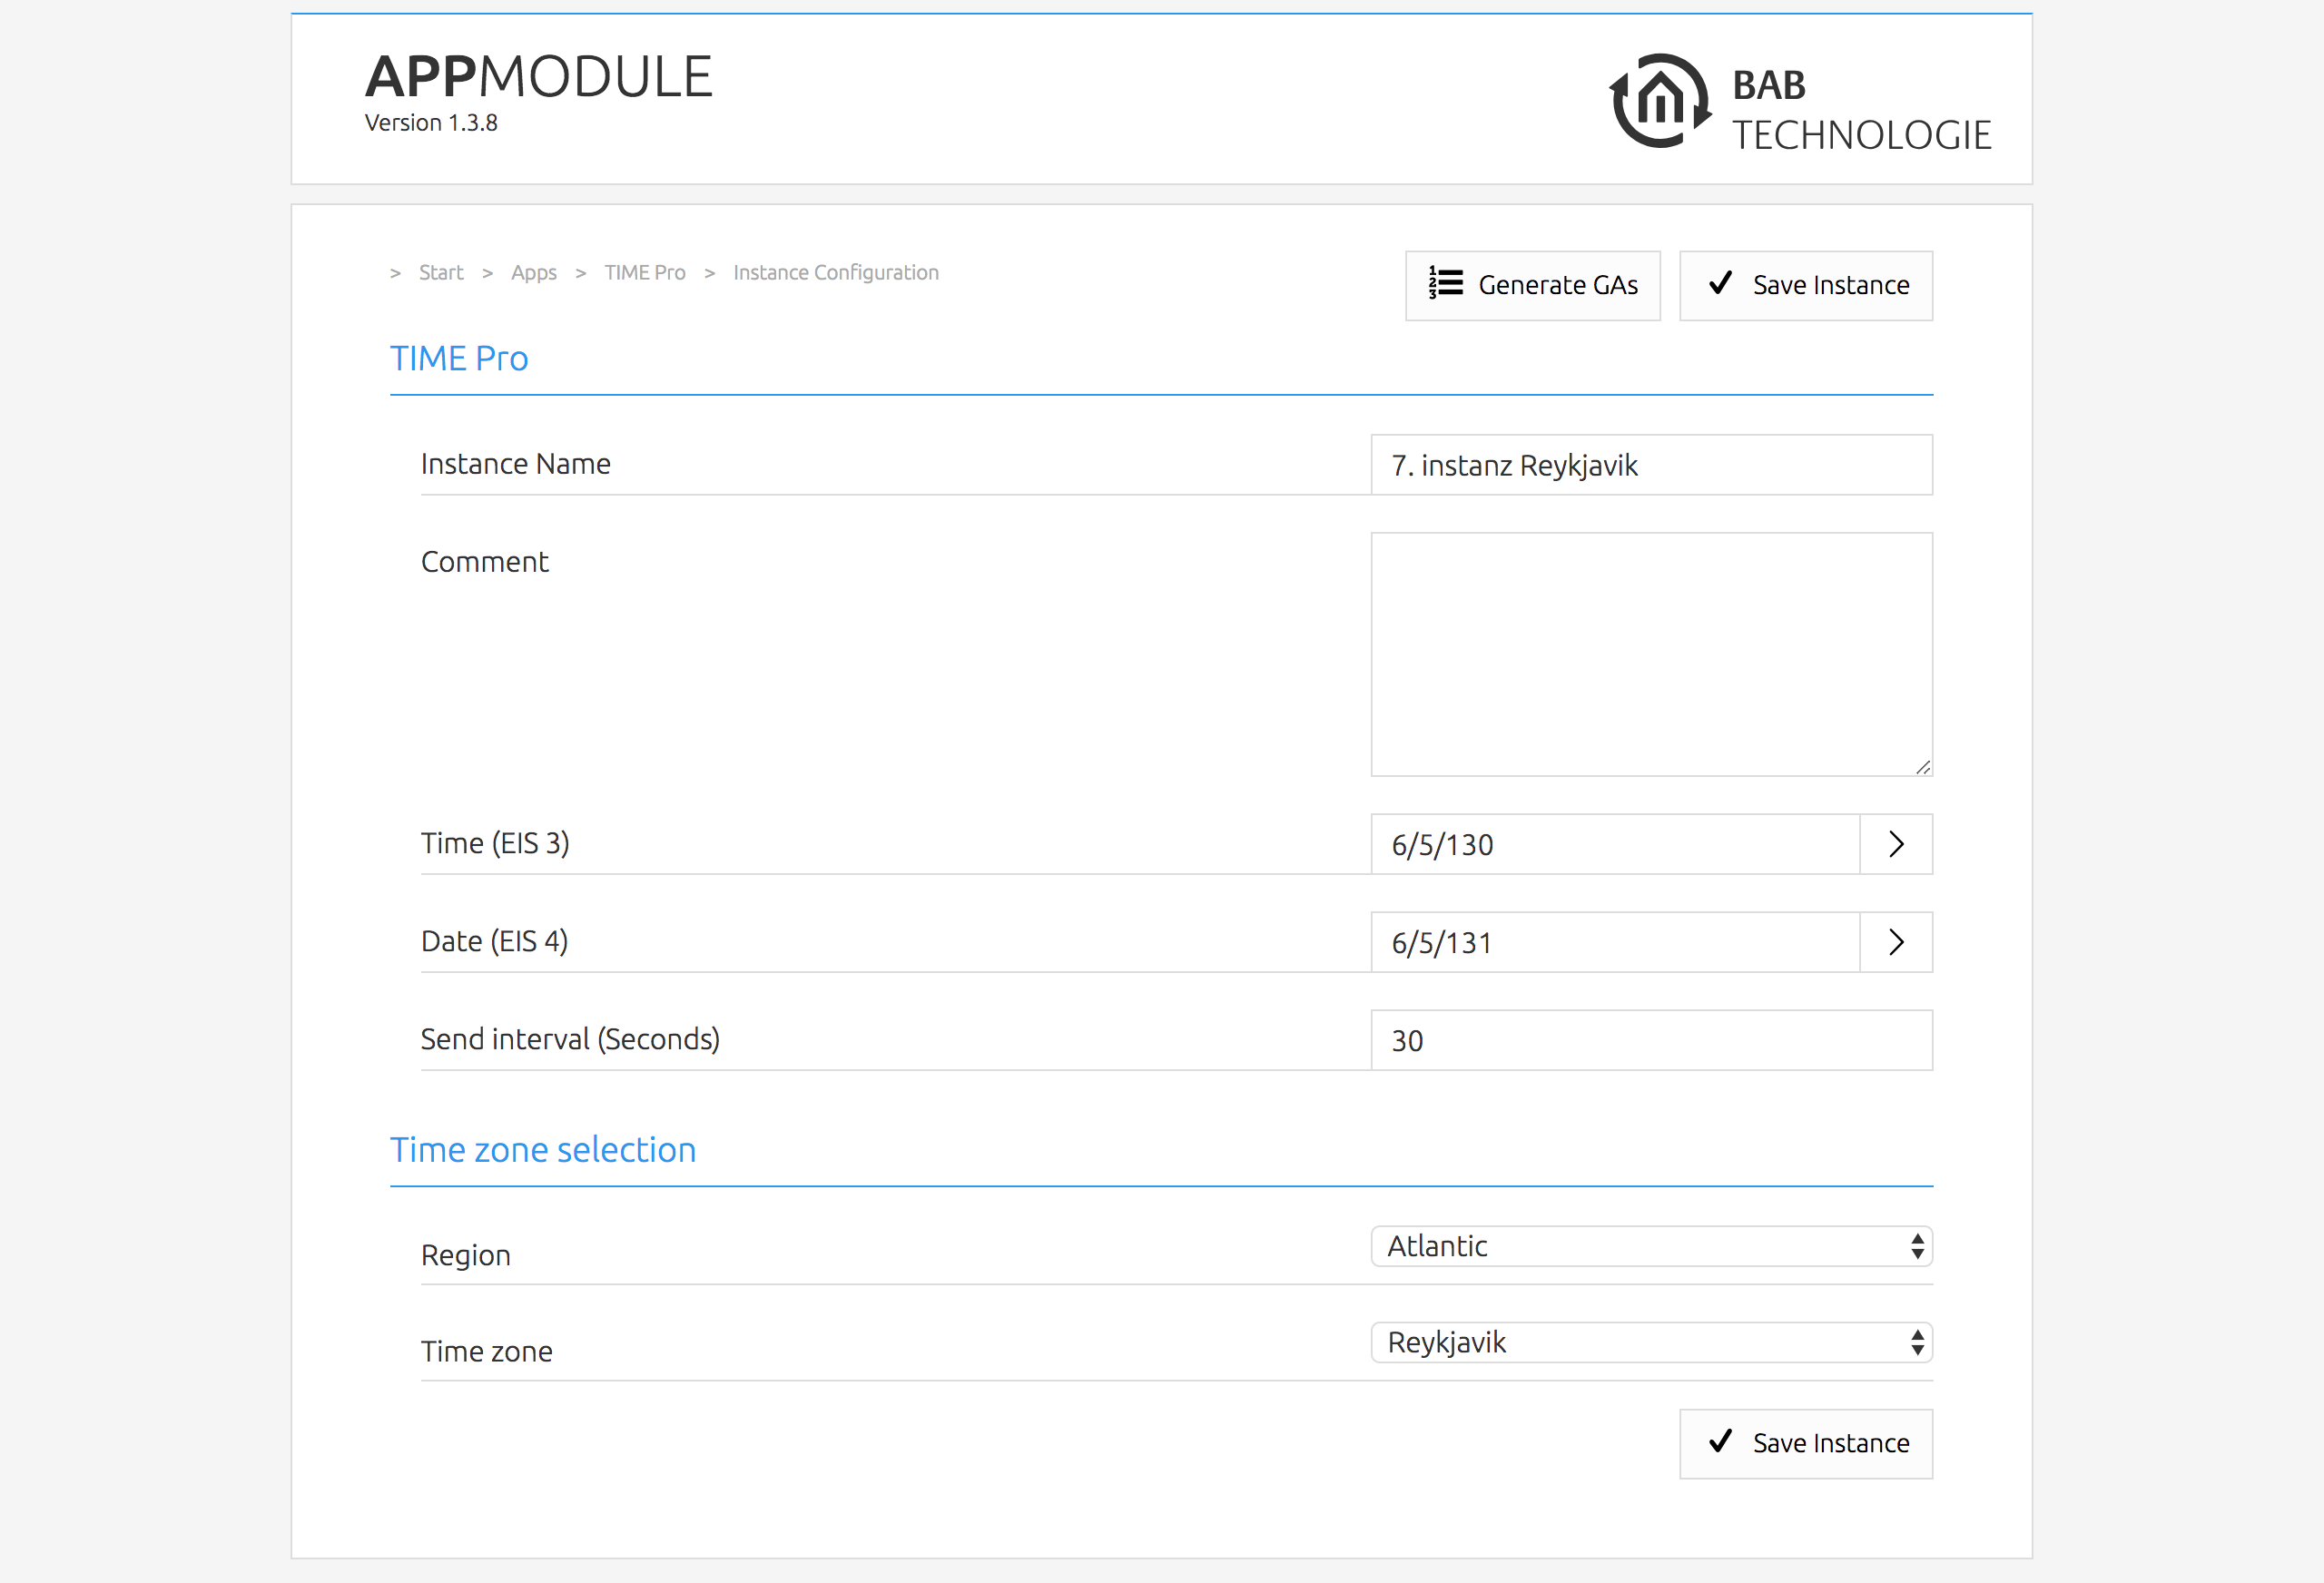Navigate to Apps breadcrumb link
The width and height of the screenshot is (2324, 1583).
tap(533, 273)
